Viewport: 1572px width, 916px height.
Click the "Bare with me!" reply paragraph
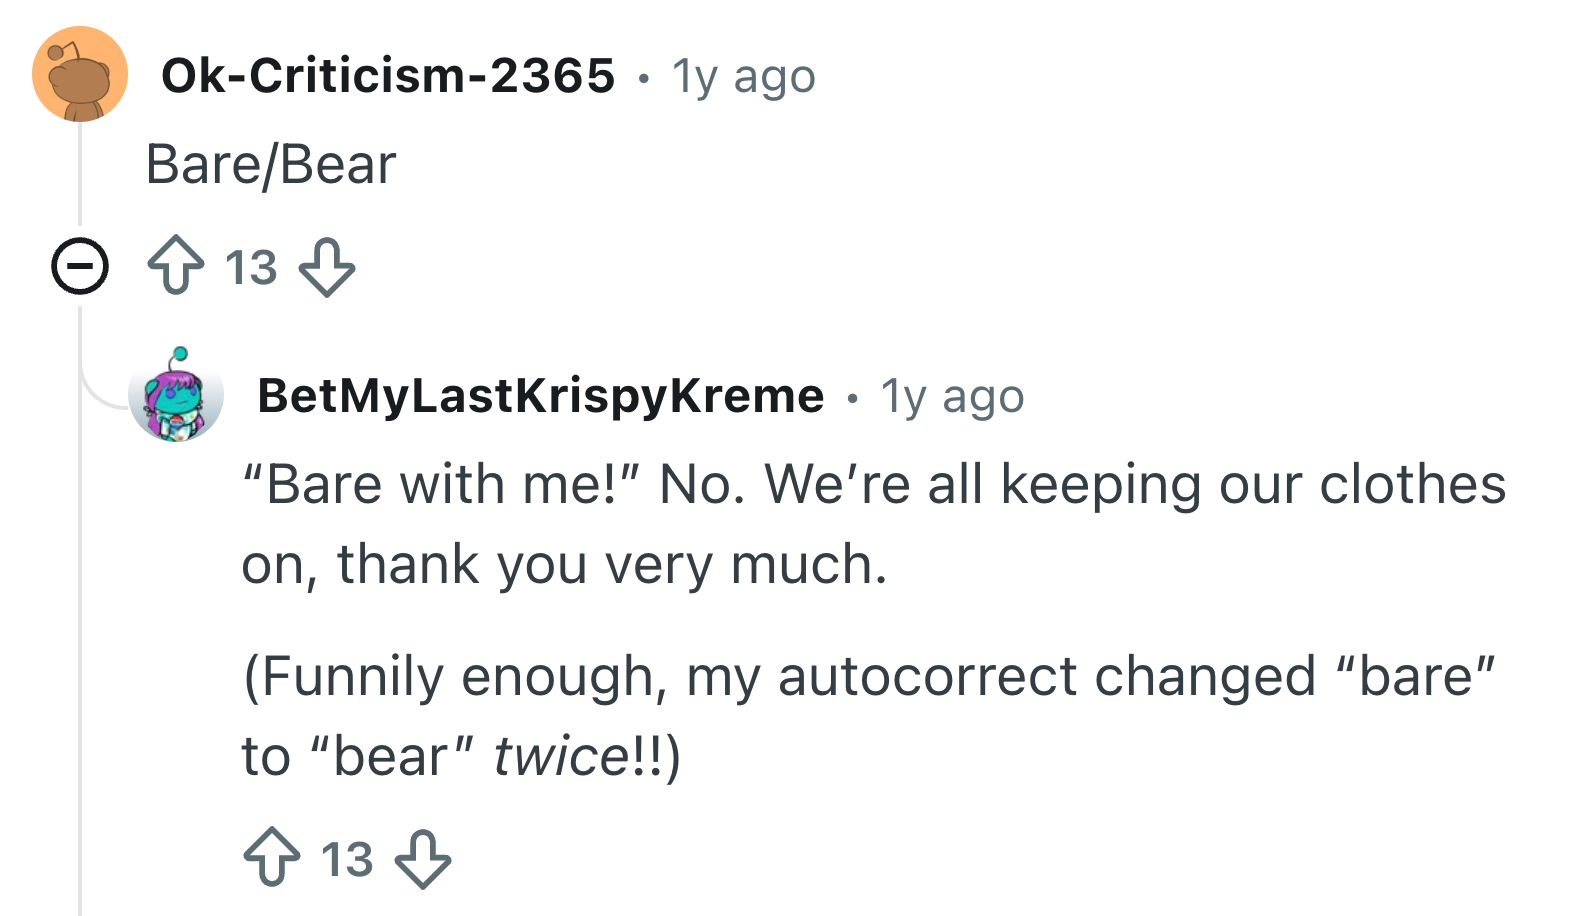coord(874,524)
